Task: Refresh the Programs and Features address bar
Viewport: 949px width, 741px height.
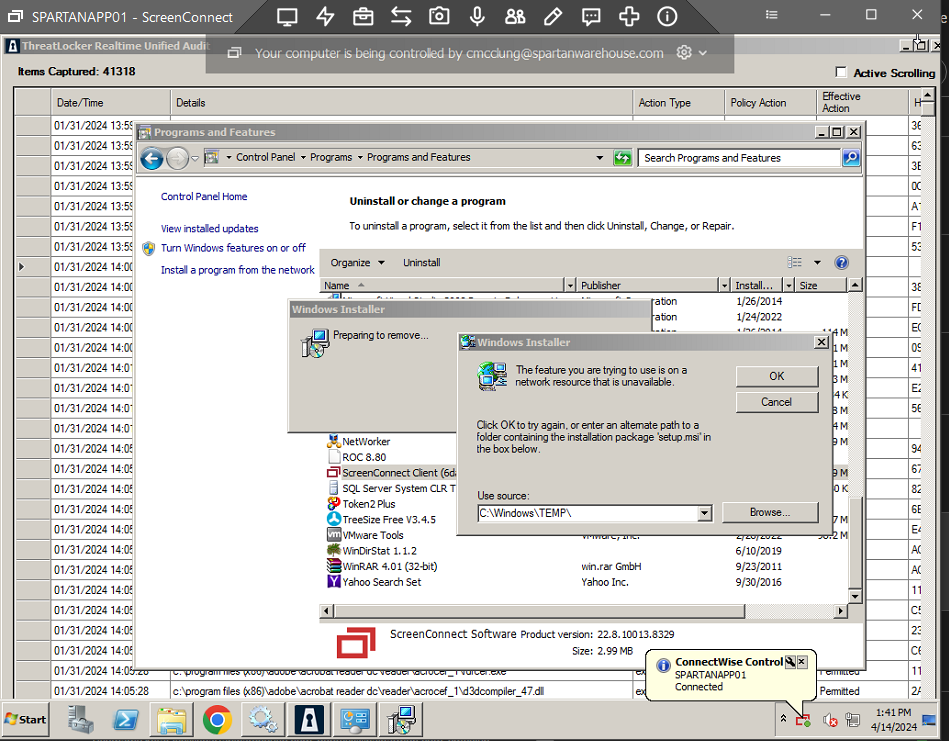Action: coord(622,158)
